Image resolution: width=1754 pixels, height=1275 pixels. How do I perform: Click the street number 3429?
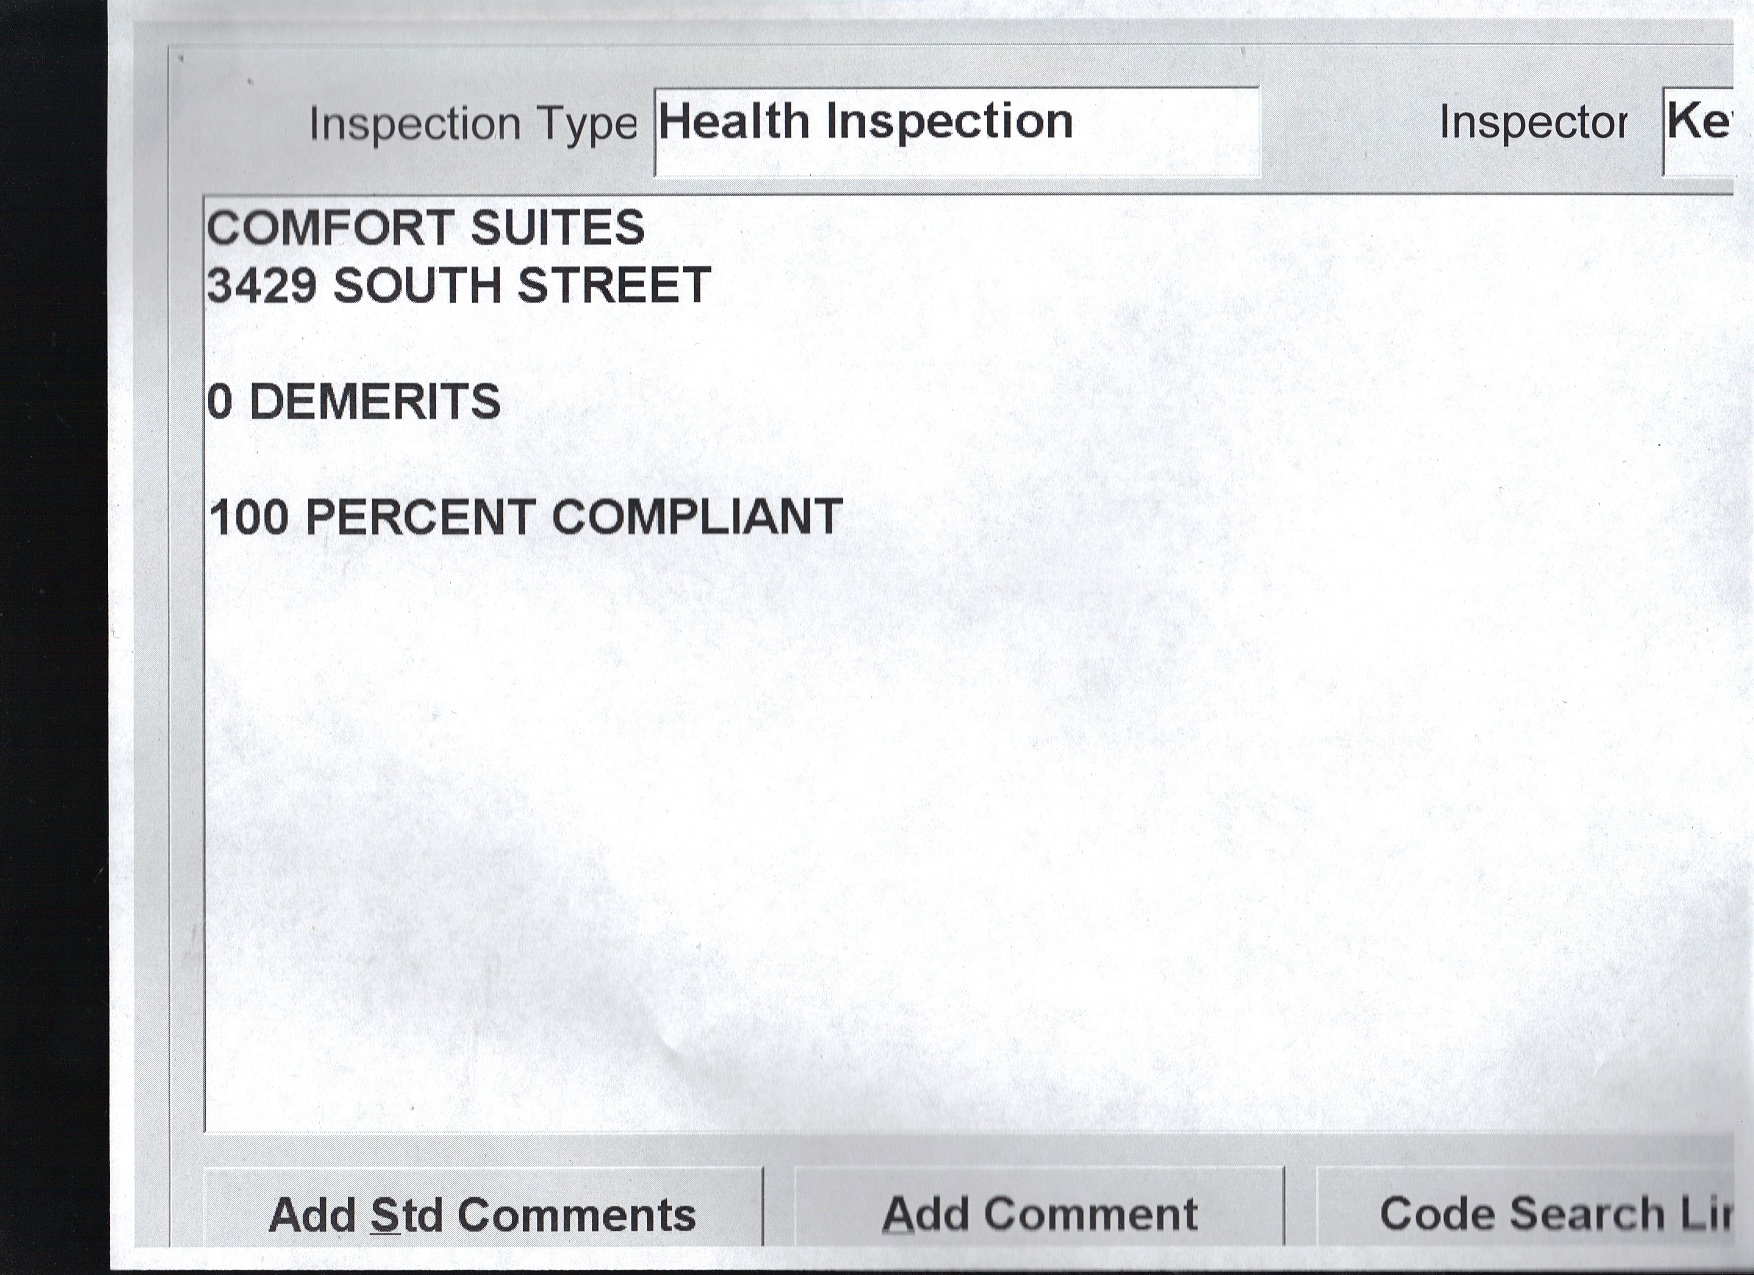[x=261, y=286]
